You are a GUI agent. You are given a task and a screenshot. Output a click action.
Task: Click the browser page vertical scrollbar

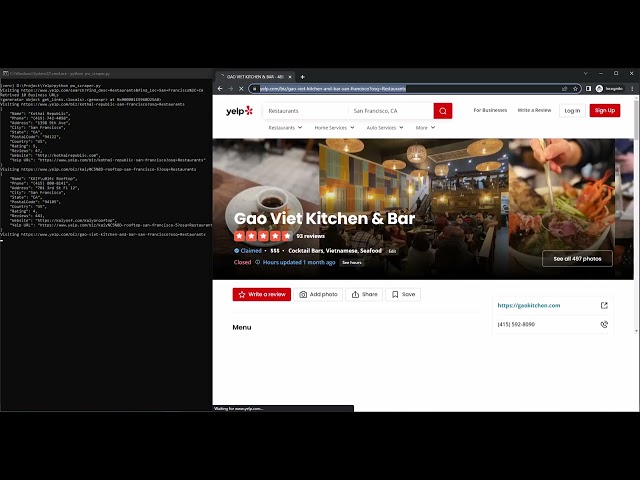pyautogui.click(x=636, y=118)
